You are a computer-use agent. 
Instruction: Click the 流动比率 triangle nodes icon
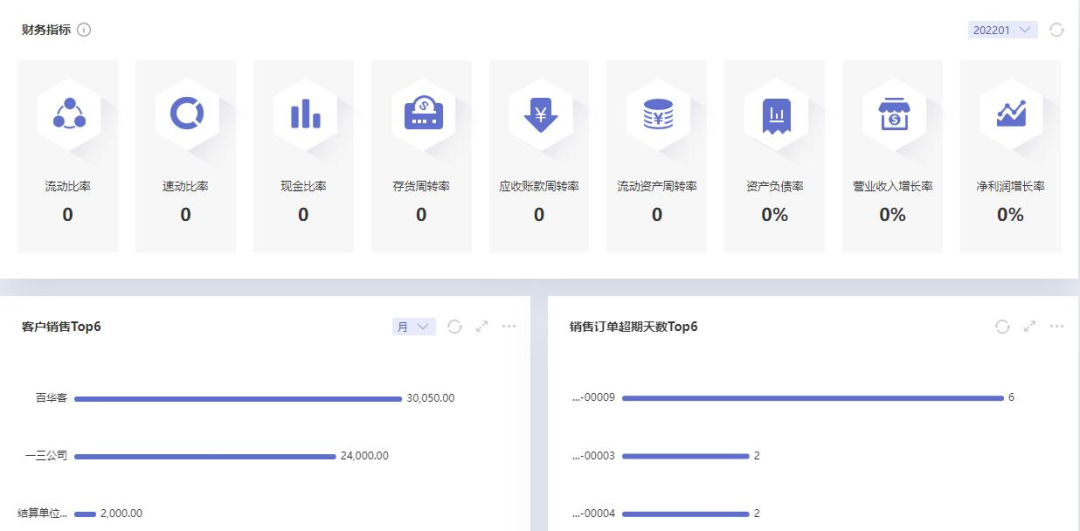point(68,114)
